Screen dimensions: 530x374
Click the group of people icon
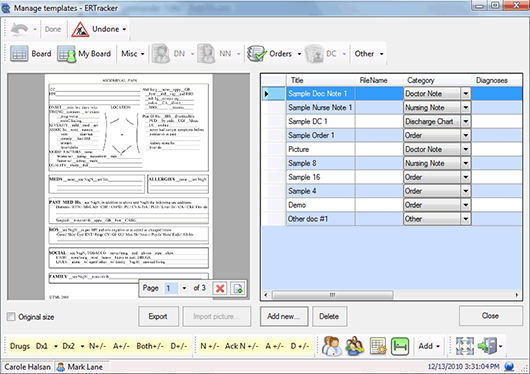pyautogui.click(x=355, y=346)
